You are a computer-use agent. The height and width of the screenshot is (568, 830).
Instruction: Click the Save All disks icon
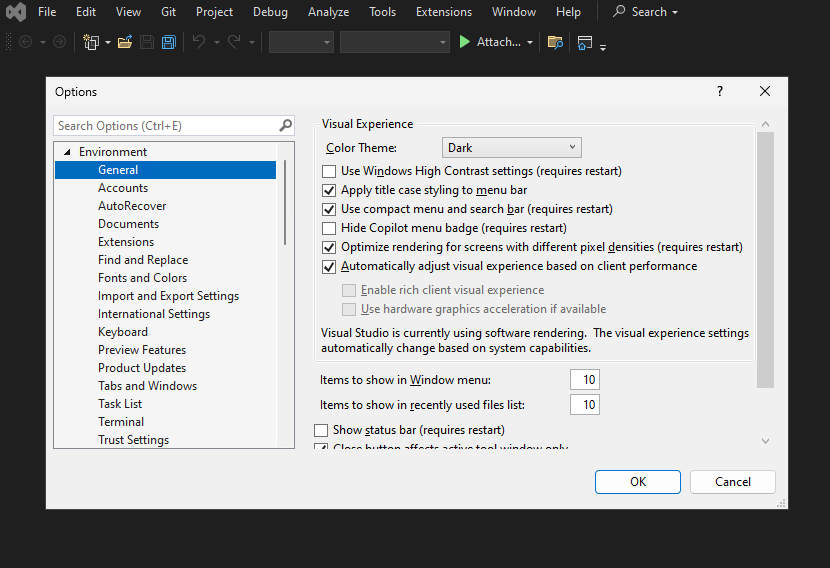click(x=168, y=42)
